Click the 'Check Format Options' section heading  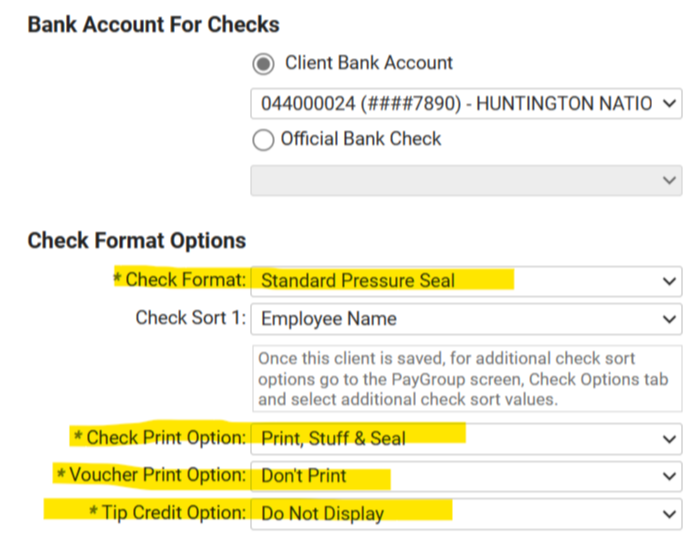(x=136, y=241)
